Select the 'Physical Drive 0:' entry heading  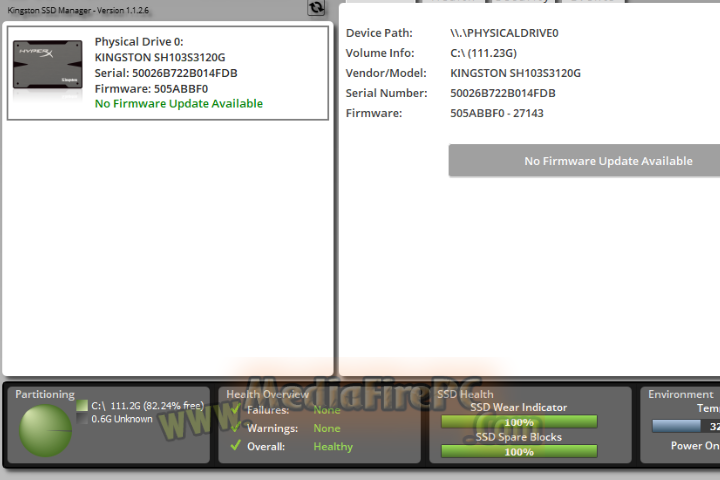[139, 42]
